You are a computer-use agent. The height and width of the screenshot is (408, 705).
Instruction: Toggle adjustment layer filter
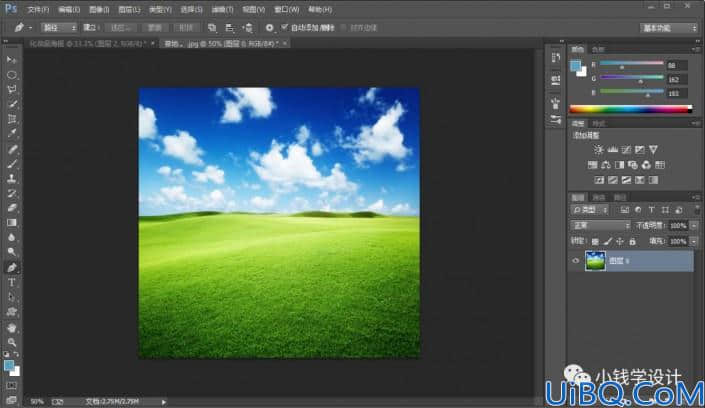pos(638,210)
